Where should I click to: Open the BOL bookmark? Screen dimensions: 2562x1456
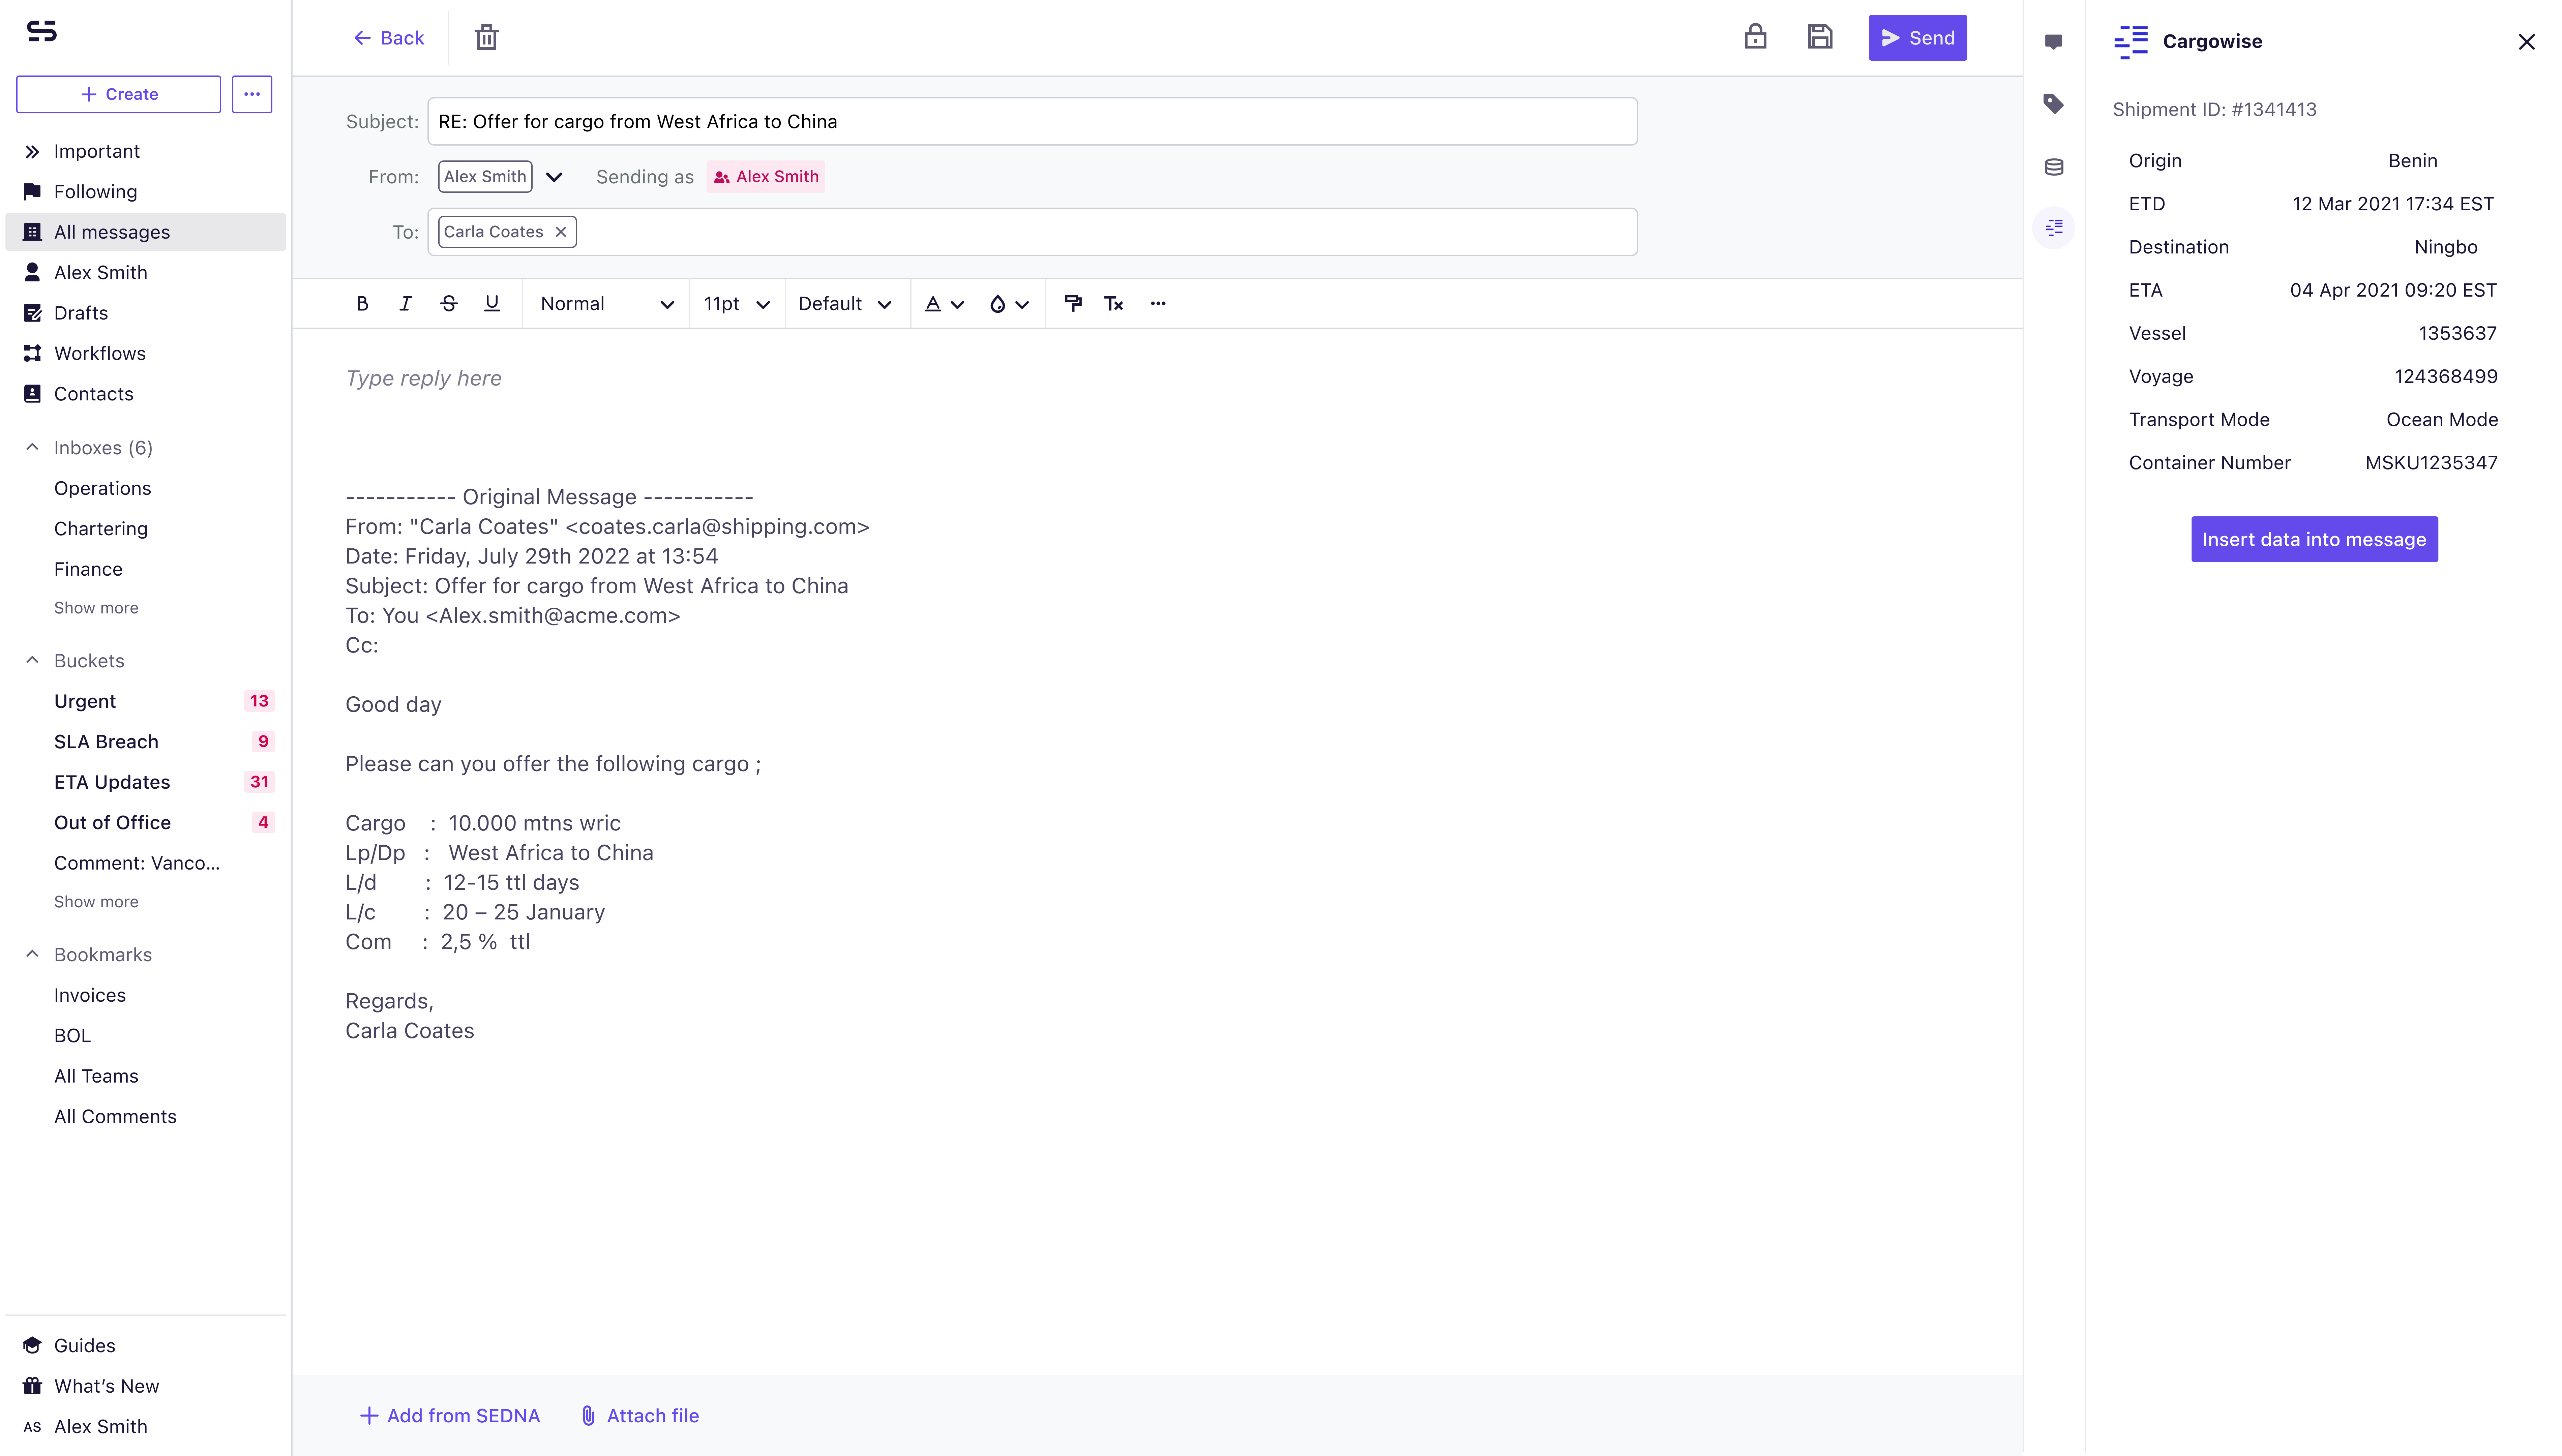(x=72, y=1036)
